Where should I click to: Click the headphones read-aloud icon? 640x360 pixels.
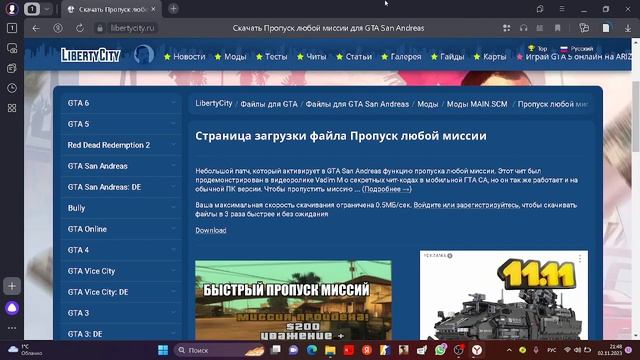click(524, 28)
